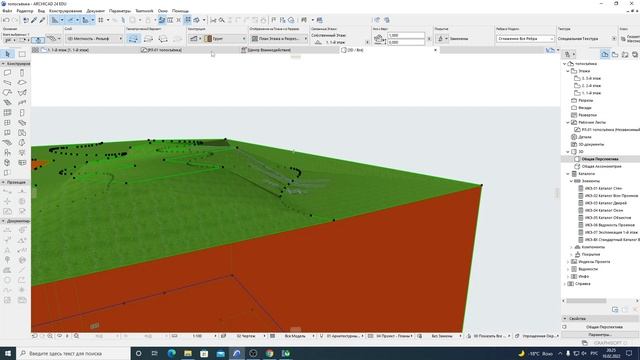Open the План Этажа и Разрез dropdown

tap(279, 38)
